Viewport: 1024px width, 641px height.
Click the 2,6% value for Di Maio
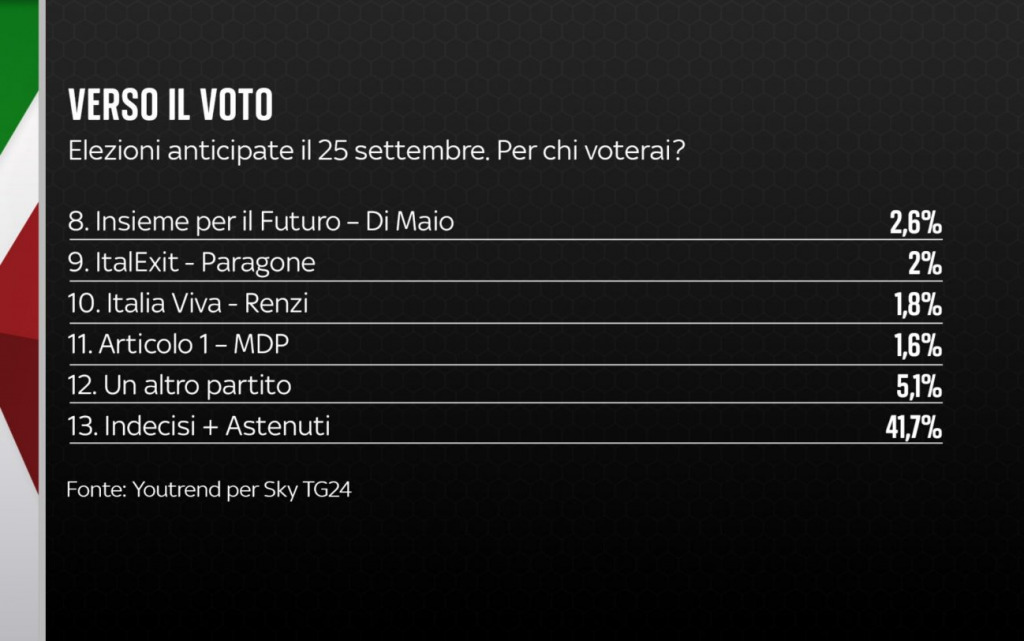(915, 222)
